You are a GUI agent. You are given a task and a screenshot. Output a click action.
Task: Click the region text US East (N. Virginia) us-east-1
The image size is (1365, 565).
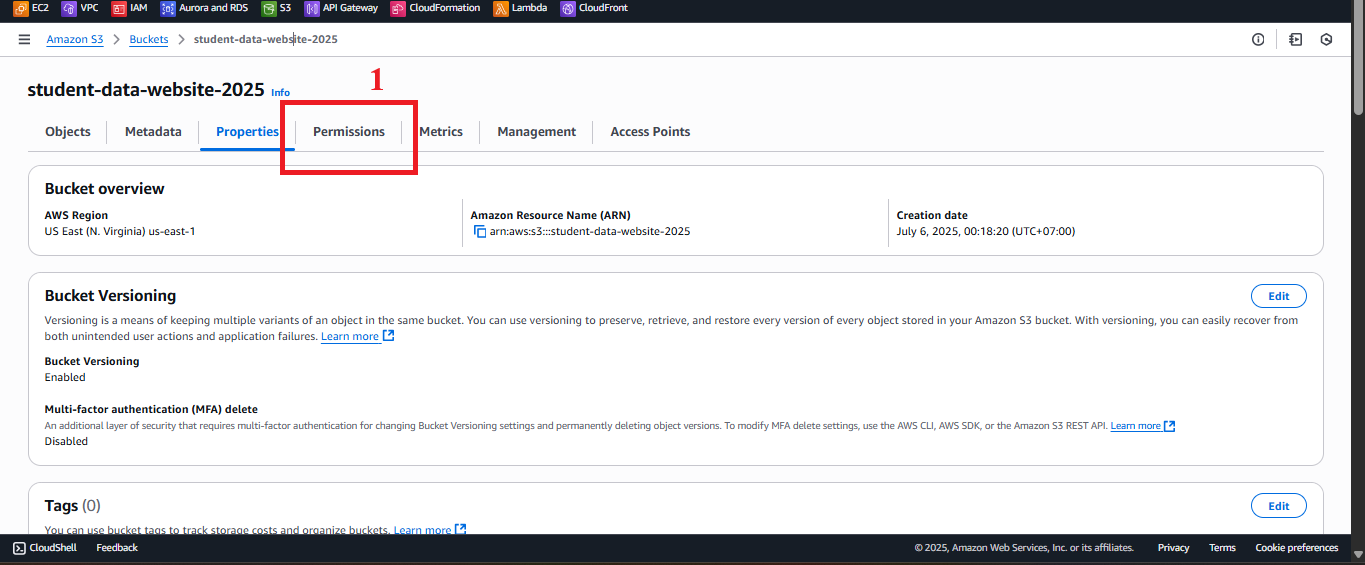(x=120, y=231)
